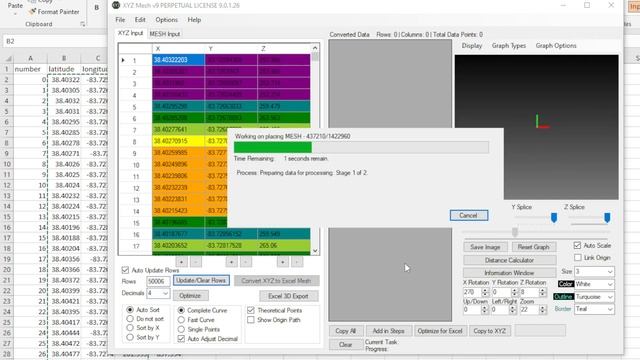Click the Add in Steps button

click(388, 331)
